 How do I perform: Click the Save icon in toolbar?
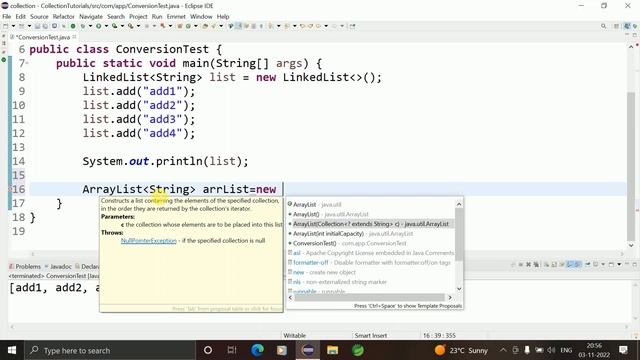click(37, 26)
